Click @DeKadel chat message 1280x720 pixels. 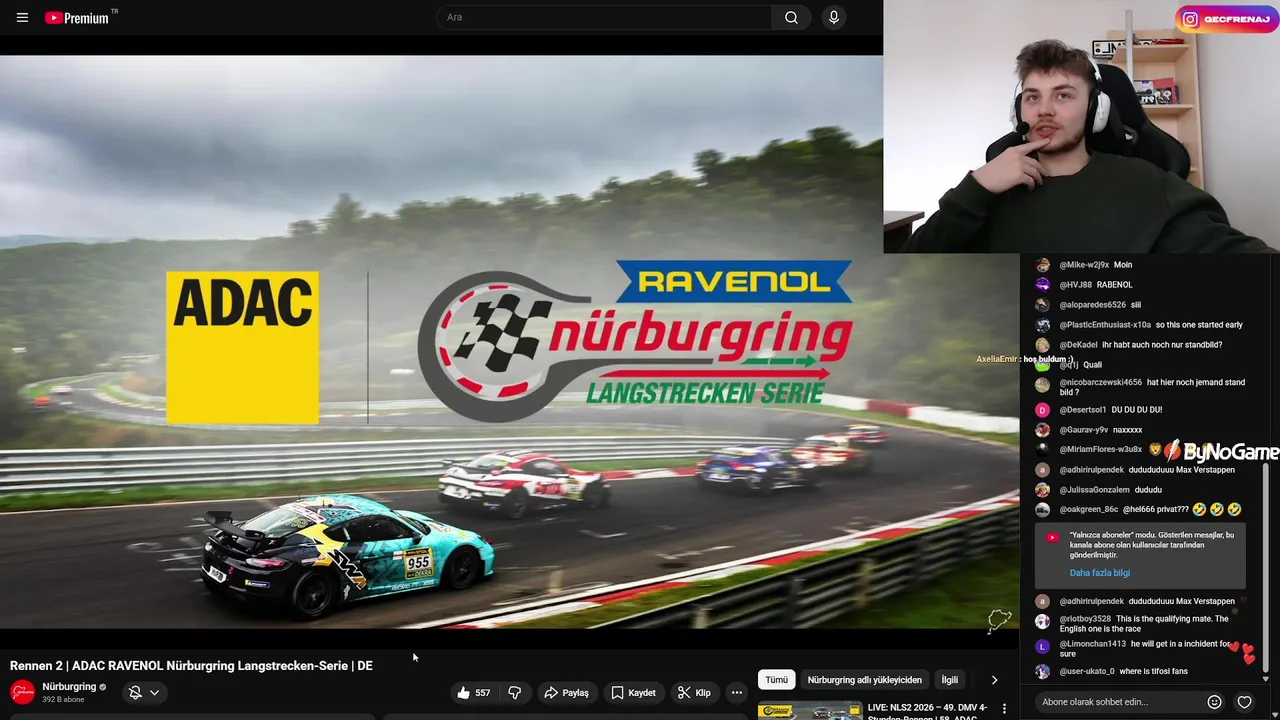[x=1162, y=345]
